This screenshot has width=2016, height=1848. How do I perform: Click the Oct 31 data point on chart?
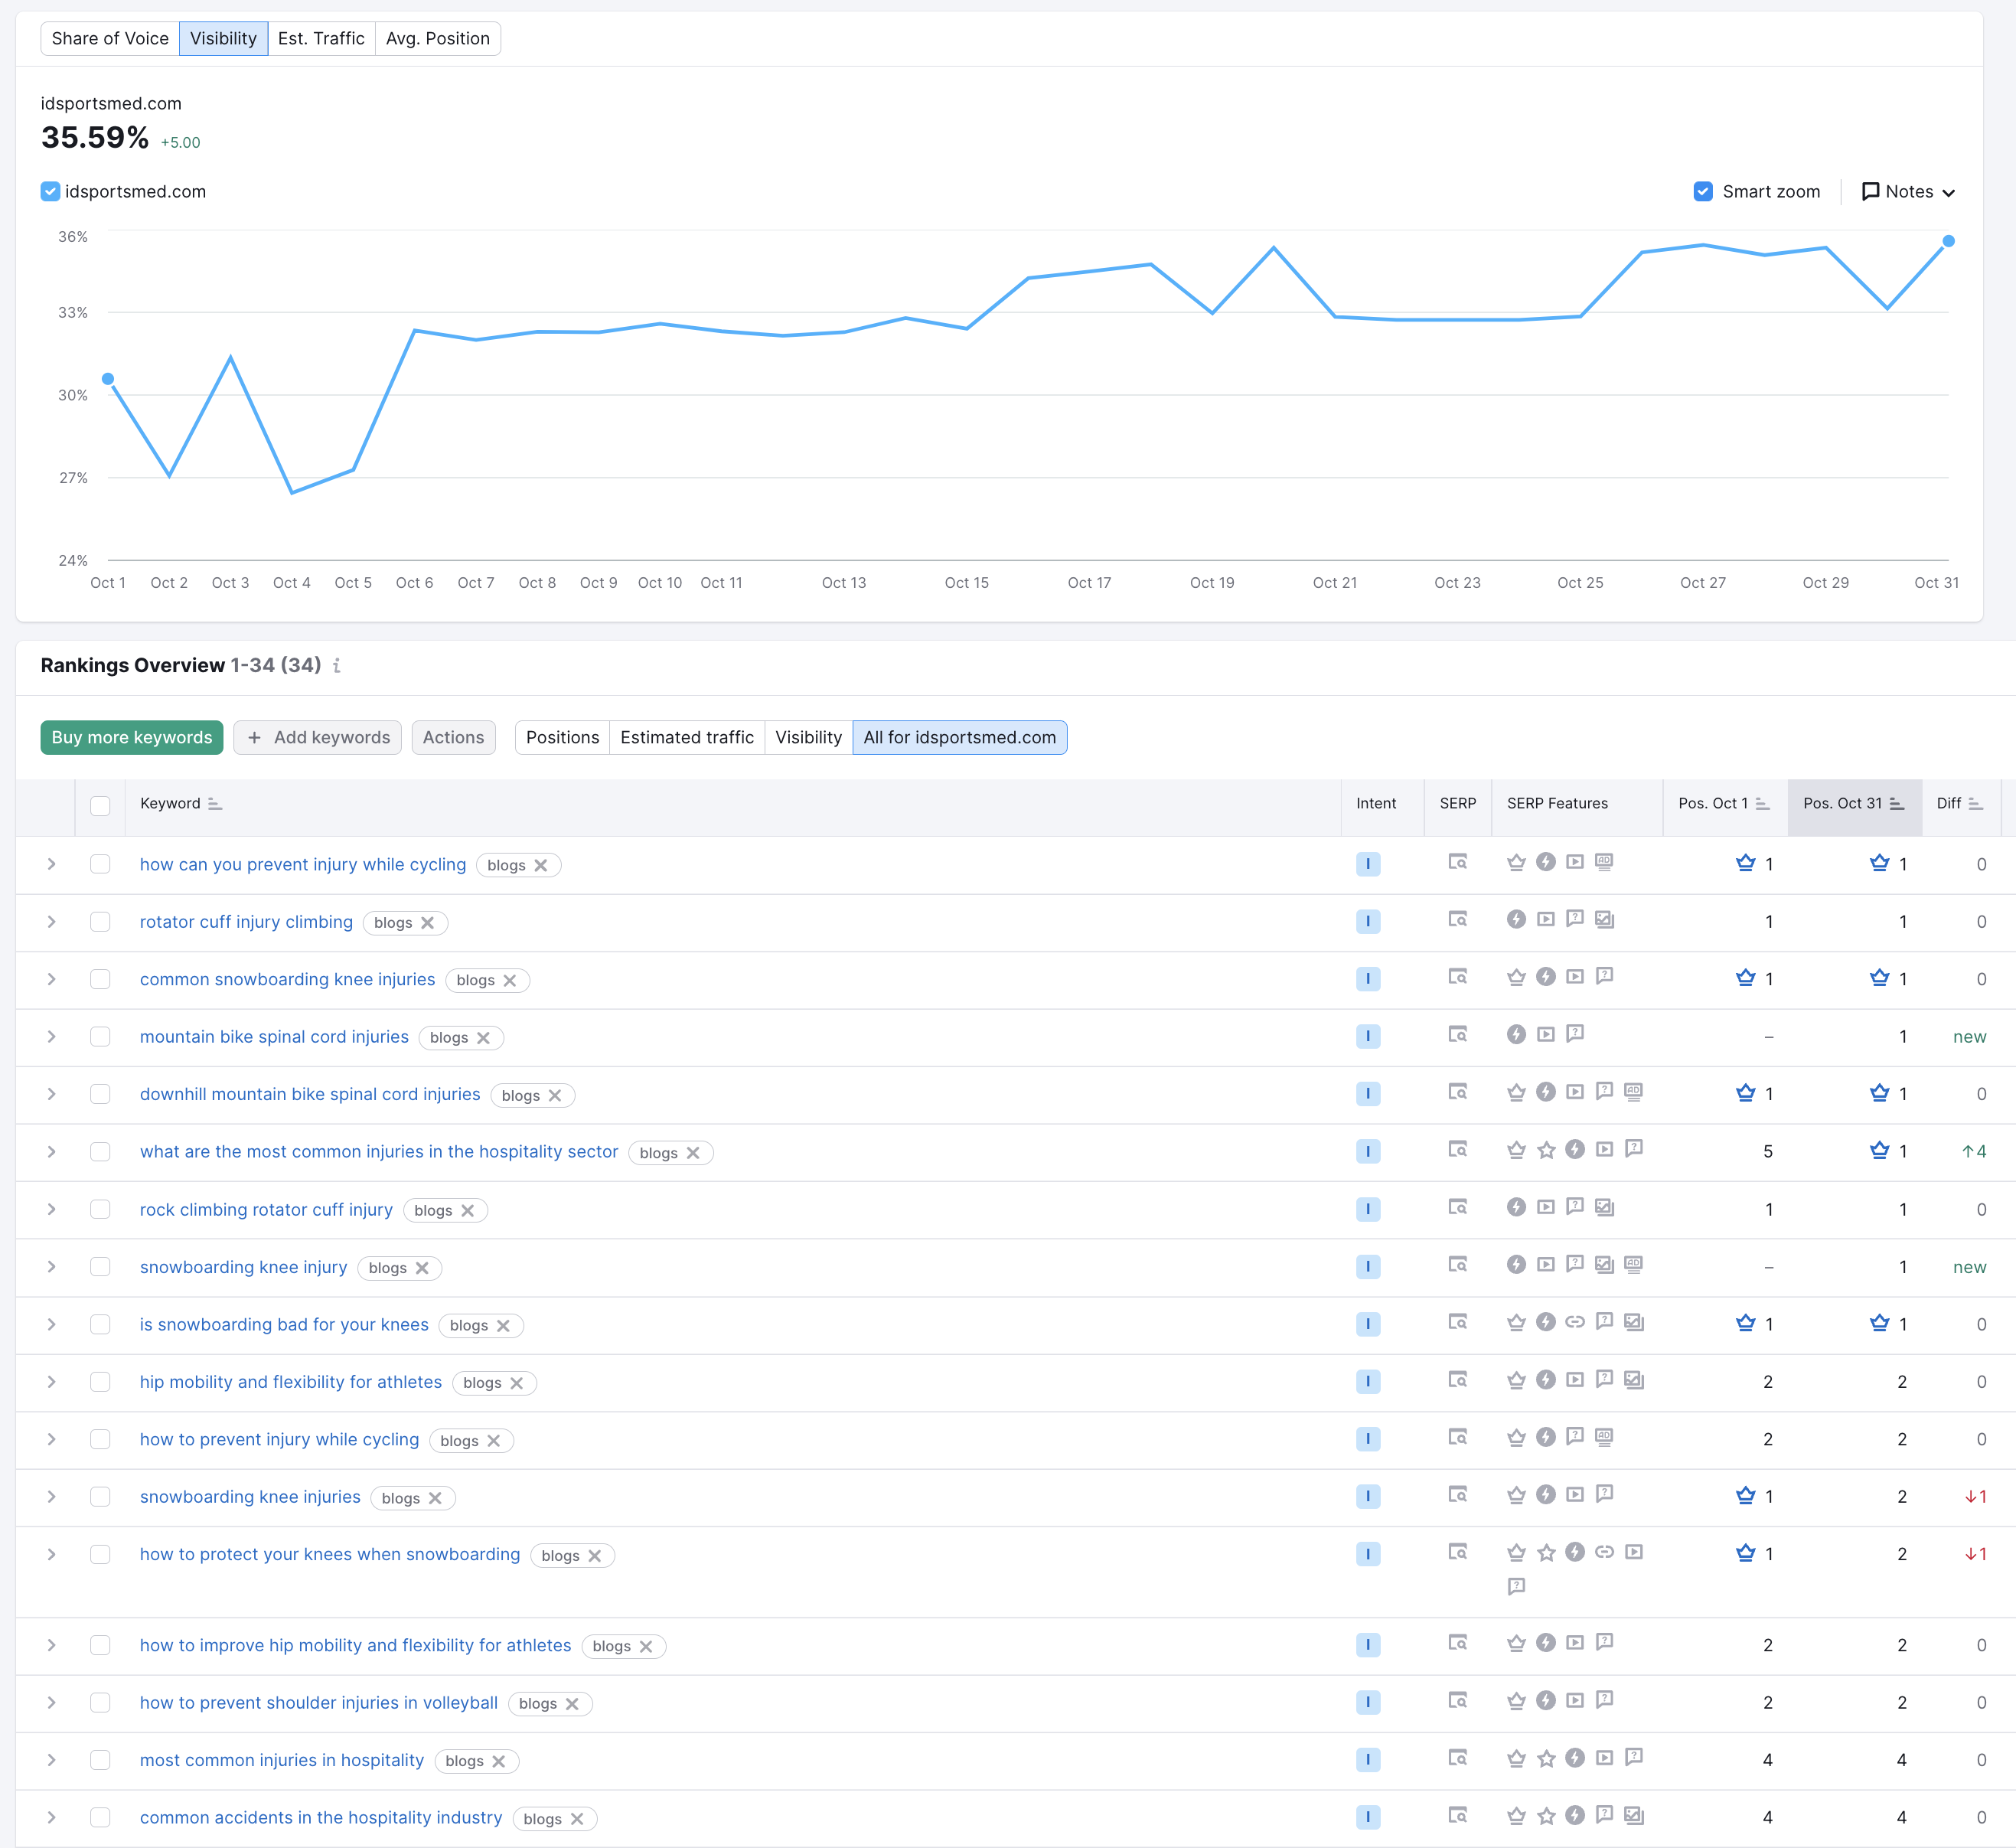[x=1948, y=241]
